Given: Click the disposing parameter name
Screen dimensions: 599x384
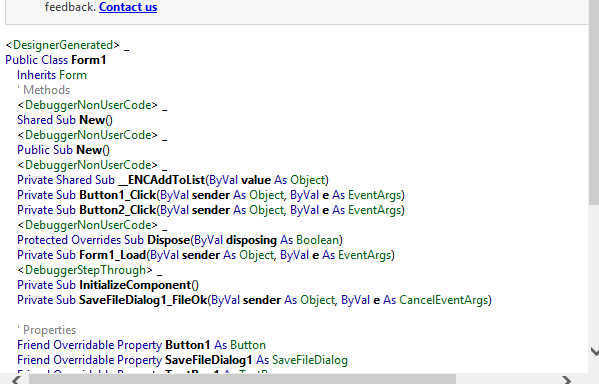Looking at the screenshot, I should click(251, 240).
